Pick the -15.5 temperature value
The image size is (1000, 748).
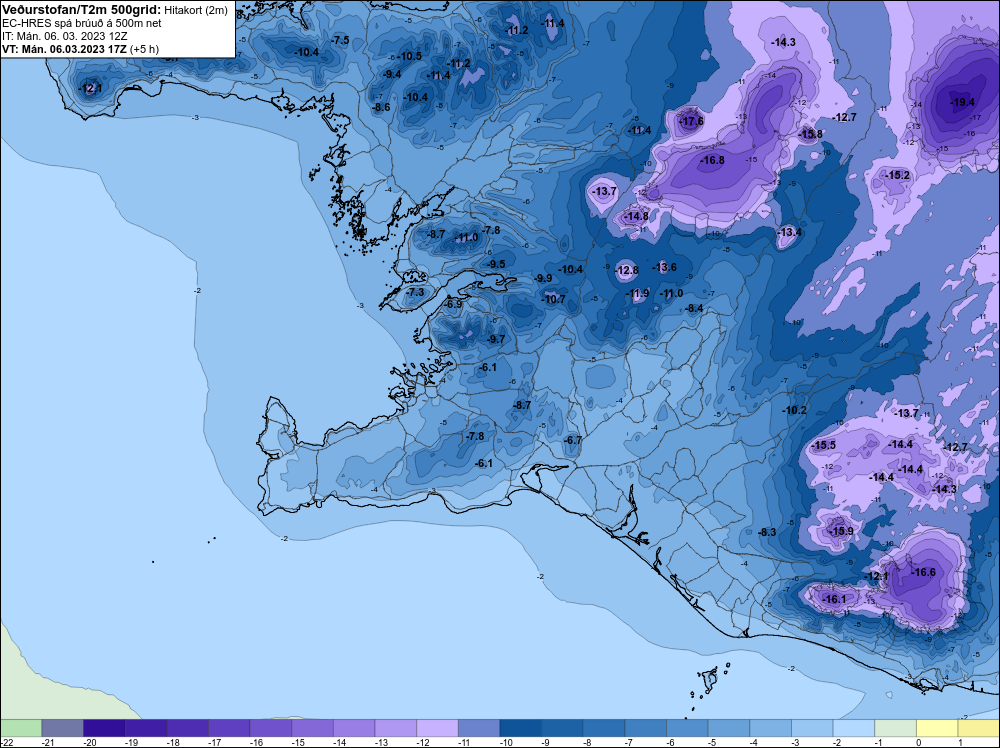(823, 446)
